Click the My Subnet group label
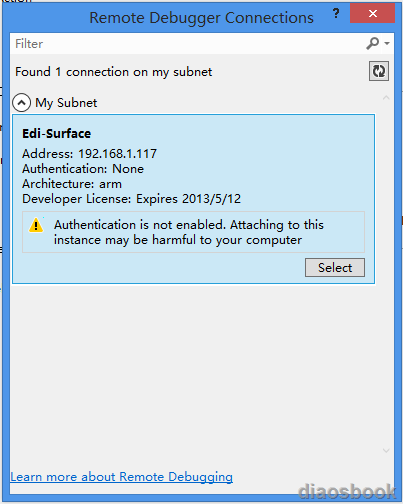The image size is (403, 504). click(66, 103)
